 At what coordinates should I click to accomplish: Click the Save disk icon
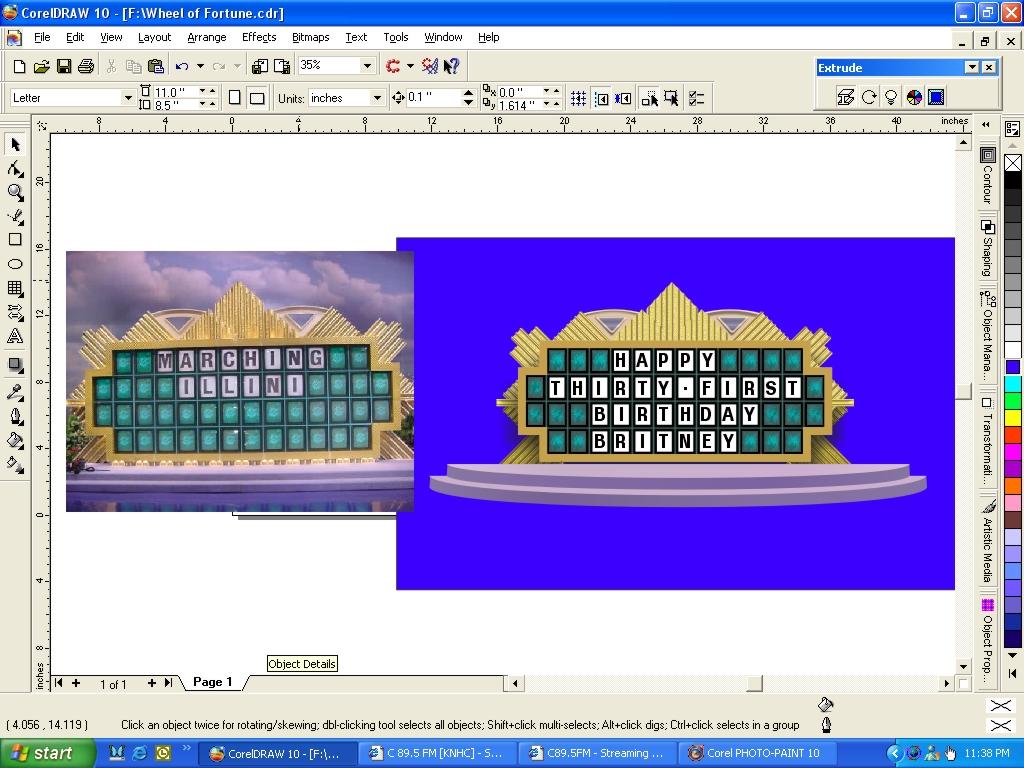tap(64, 66)
